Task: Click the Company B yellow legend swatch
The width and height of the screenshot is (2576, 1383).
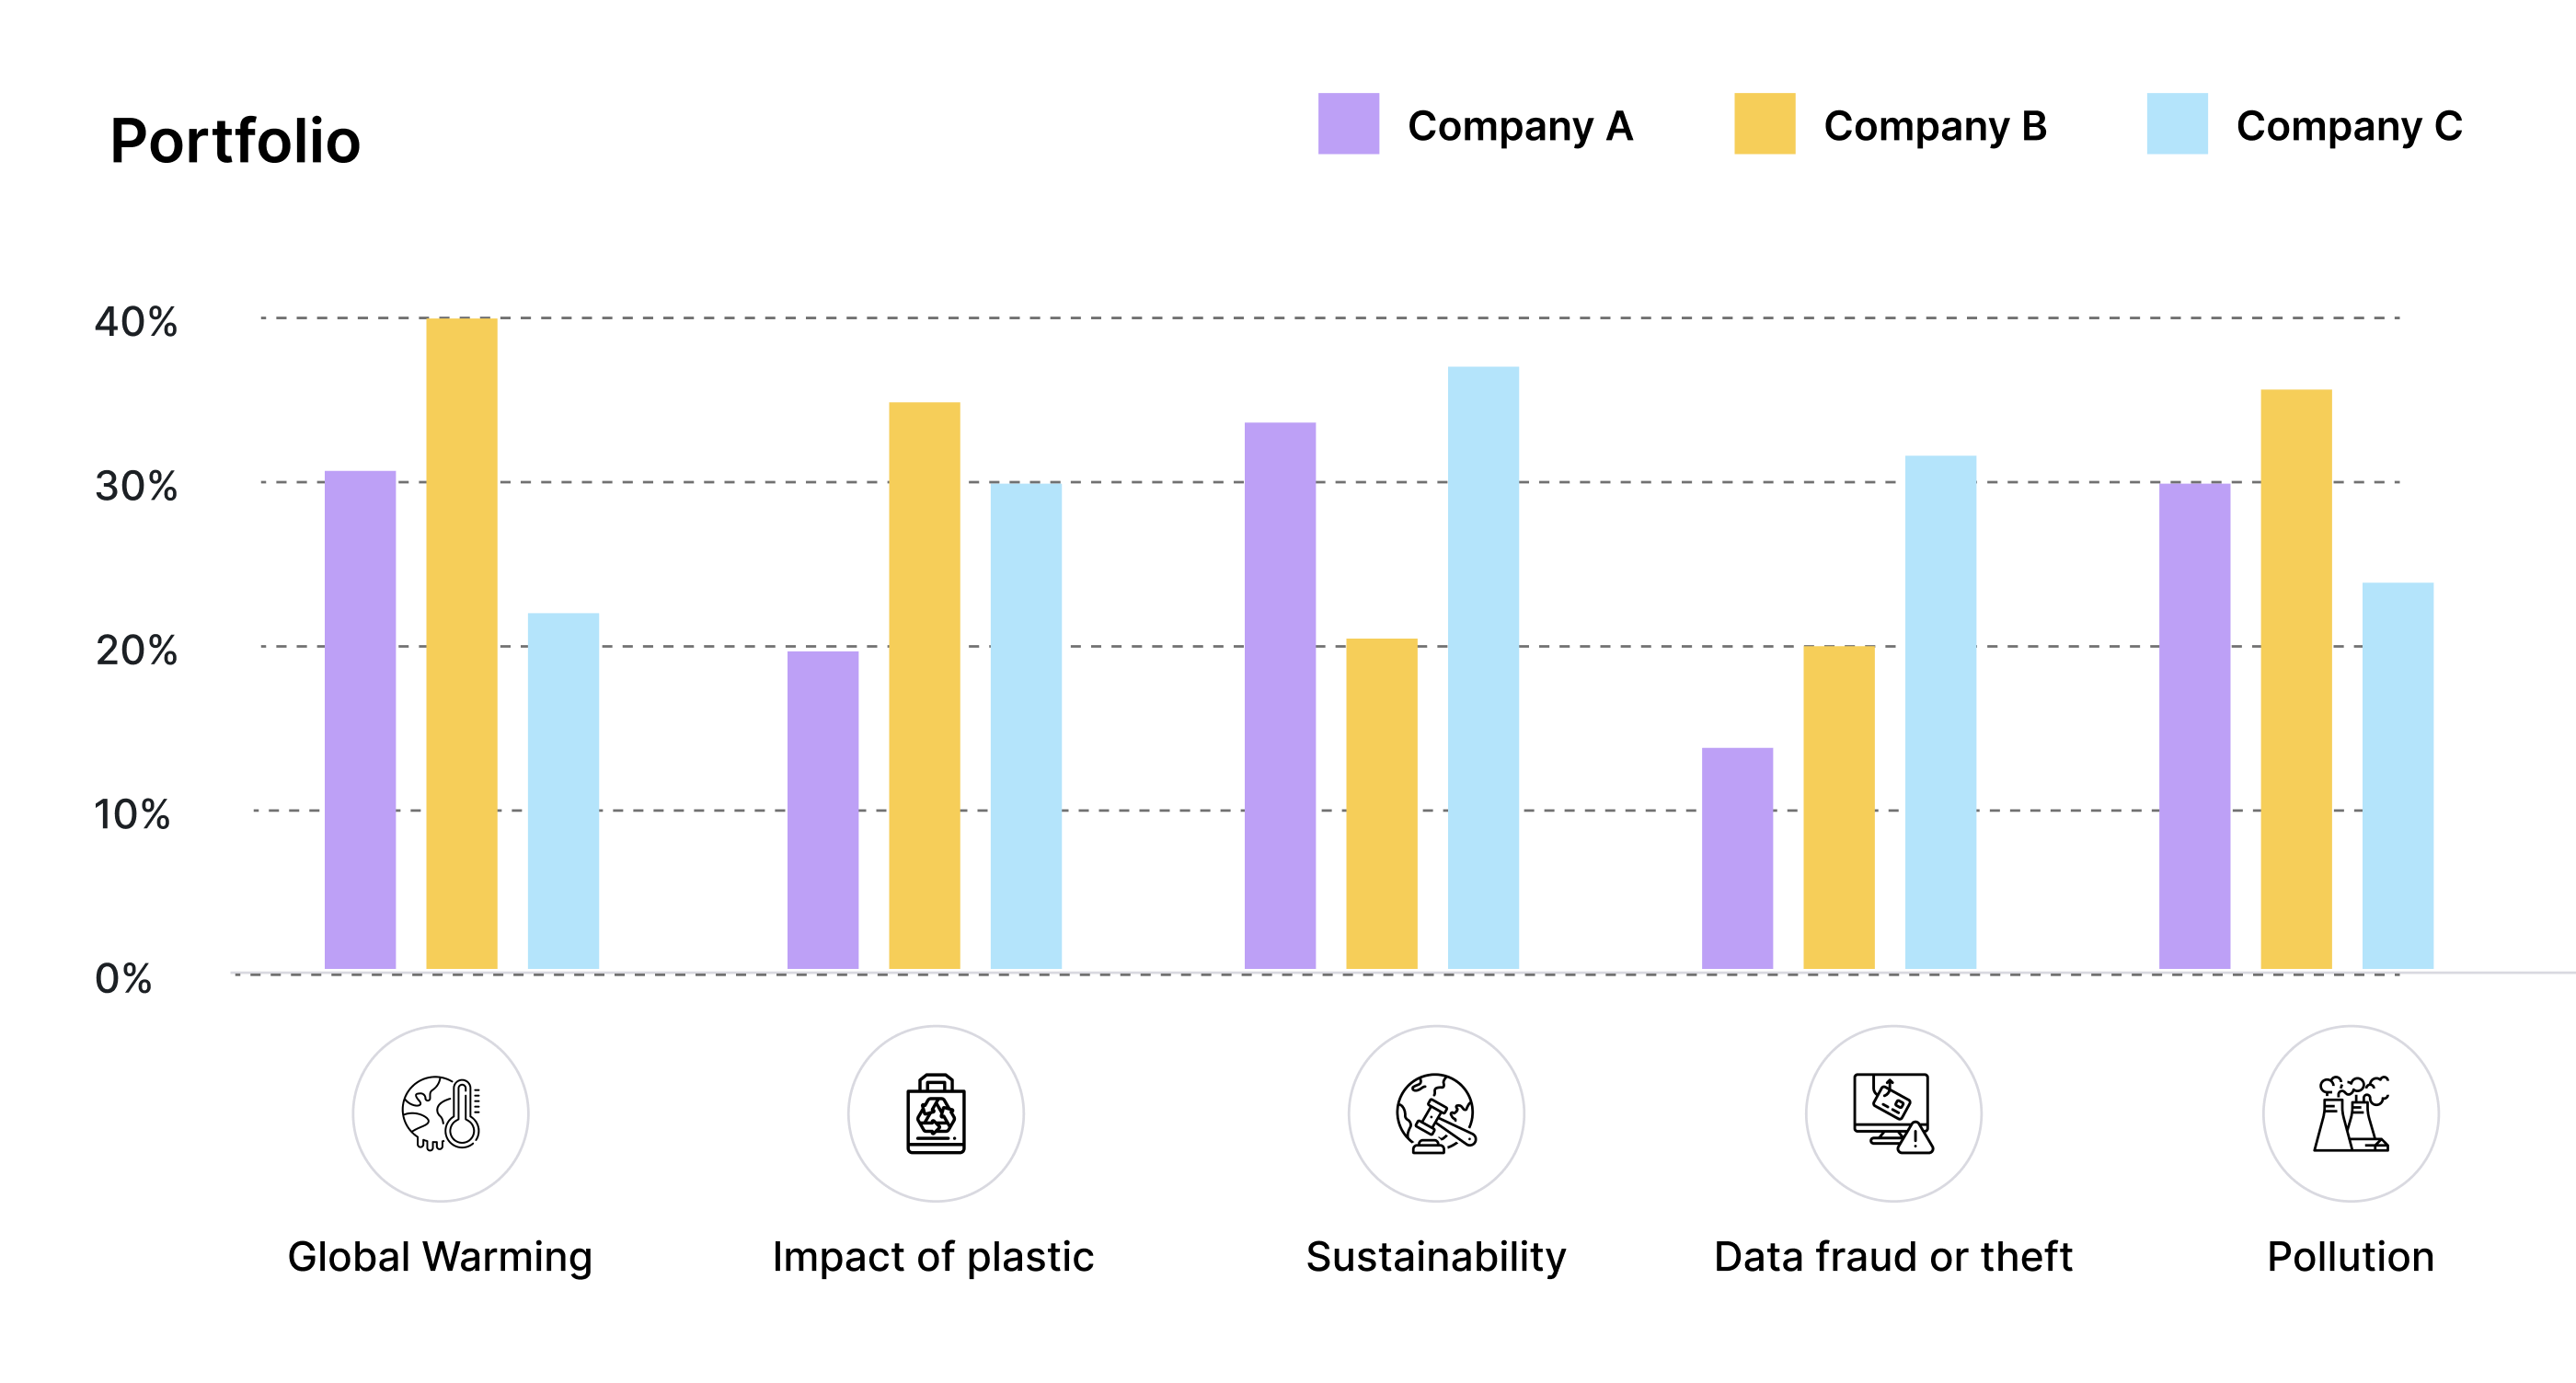Action: (x=1764, y=124)
